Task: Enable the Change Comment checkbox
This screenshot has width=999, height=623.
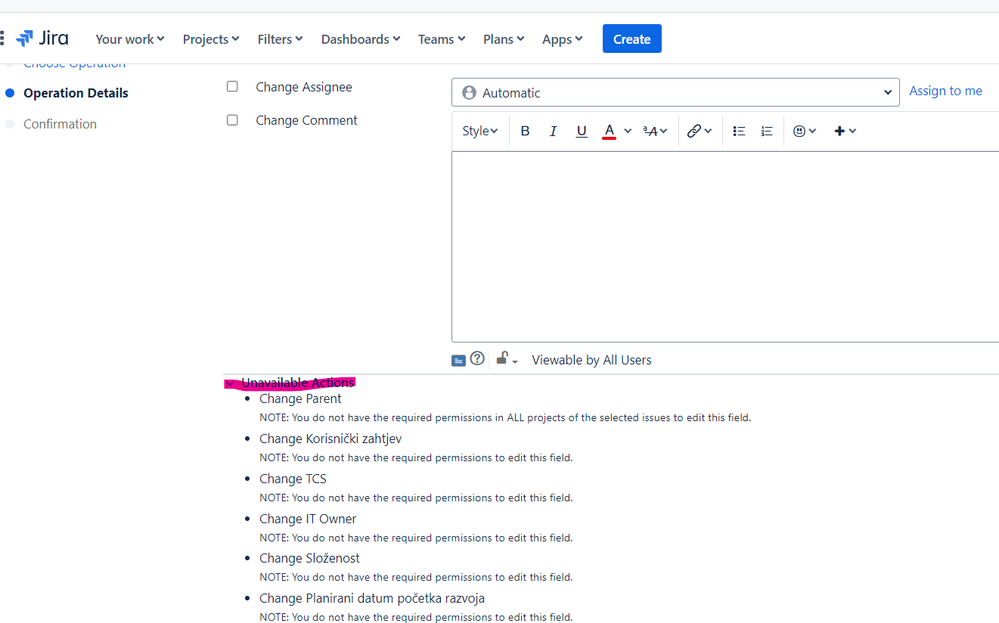Action: coord(233,120)
